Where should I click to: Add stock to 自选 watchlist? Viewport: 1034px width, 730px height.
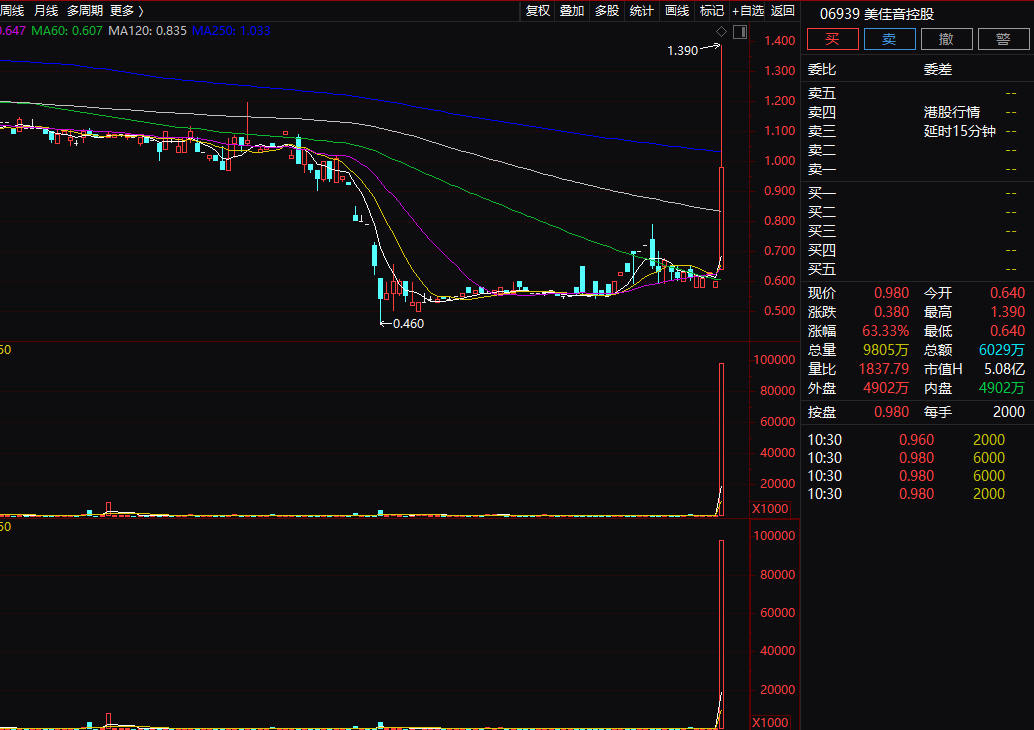748,11
